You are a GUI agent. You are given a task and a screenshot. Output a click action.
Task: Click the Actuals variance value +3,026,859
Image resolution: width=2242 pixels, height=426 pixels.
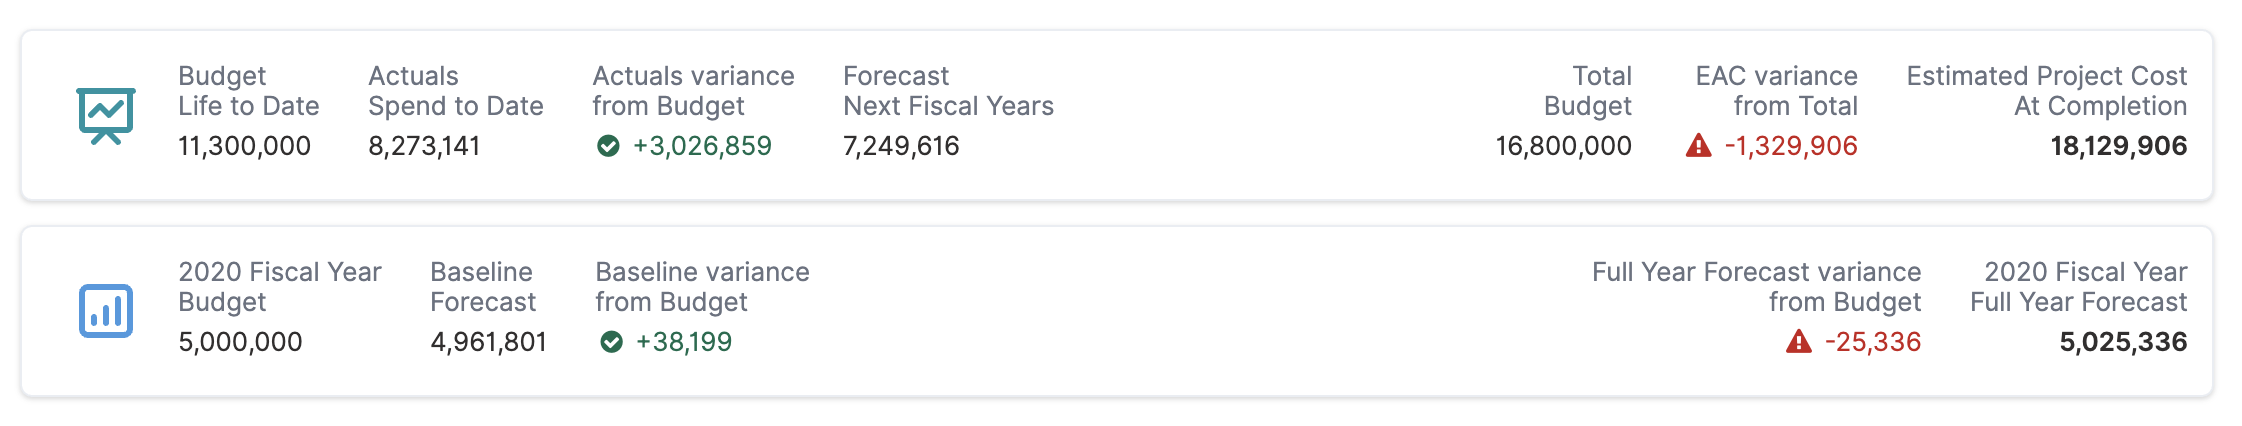702,146
